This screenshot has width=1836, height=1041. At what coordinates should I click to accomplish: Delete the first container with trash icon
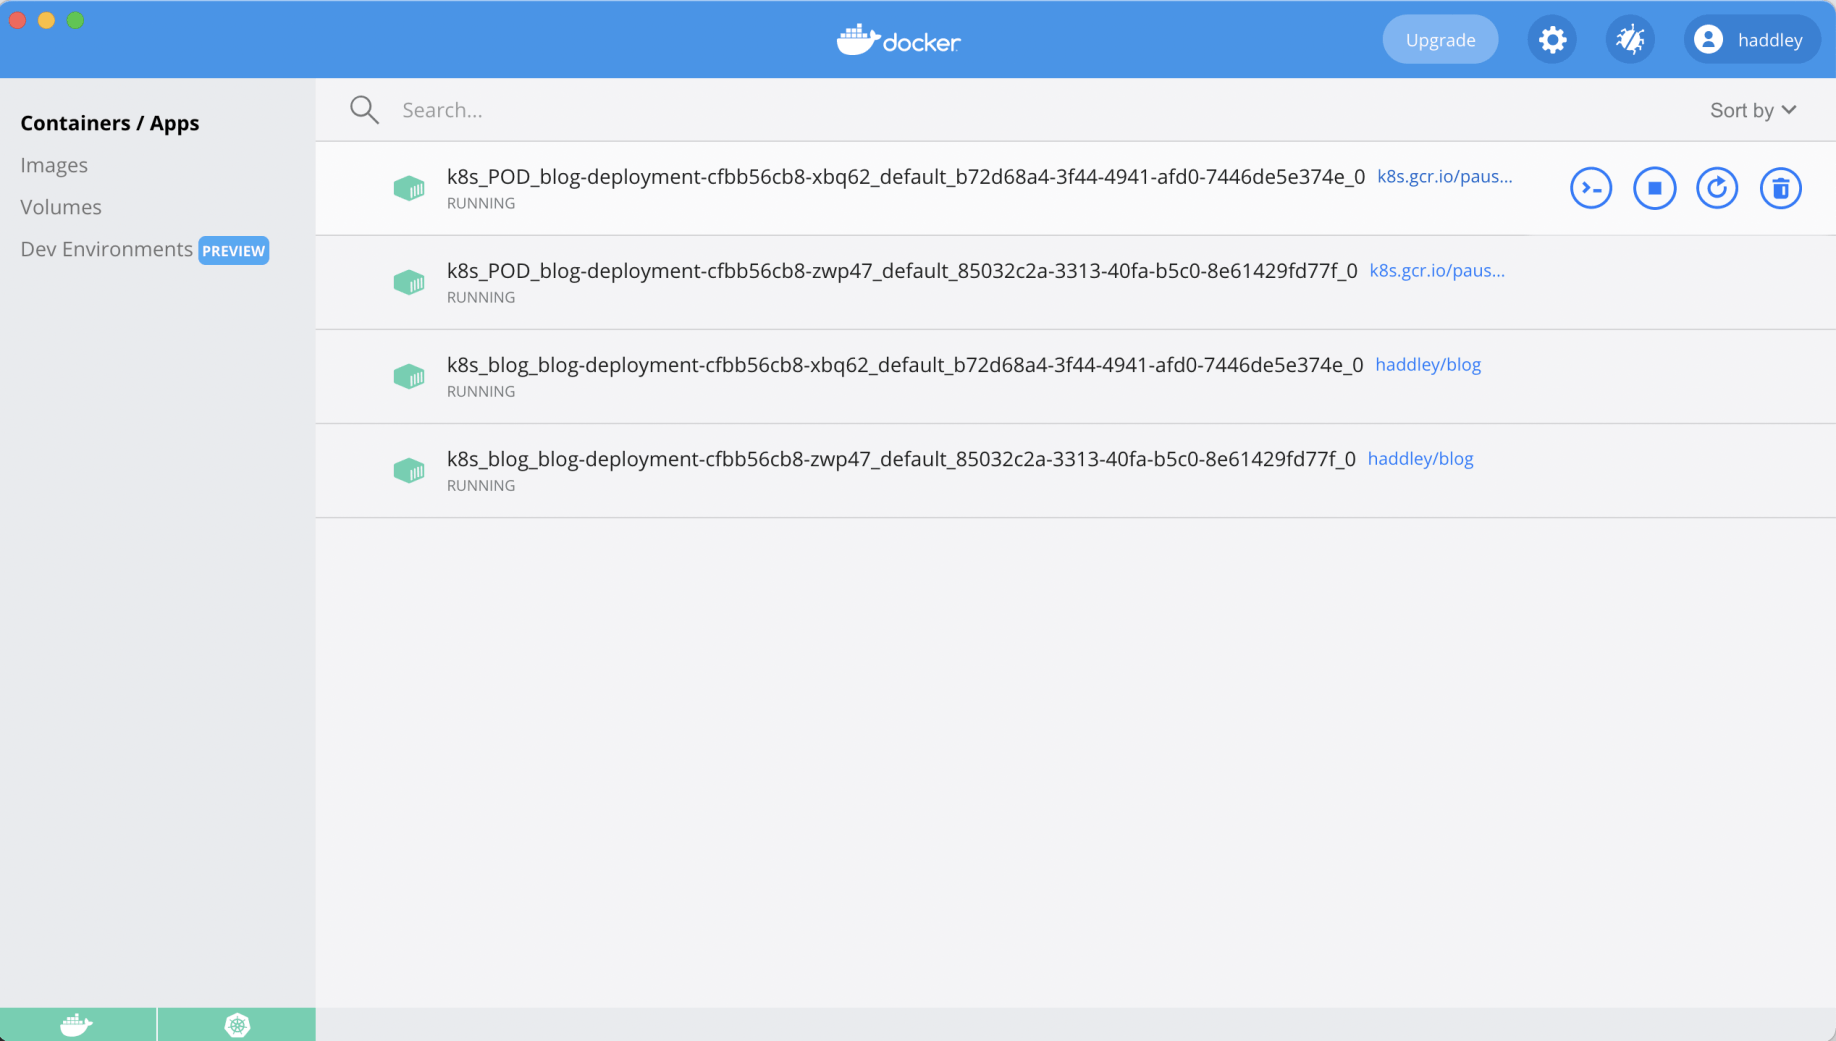tap(1780, 188)
